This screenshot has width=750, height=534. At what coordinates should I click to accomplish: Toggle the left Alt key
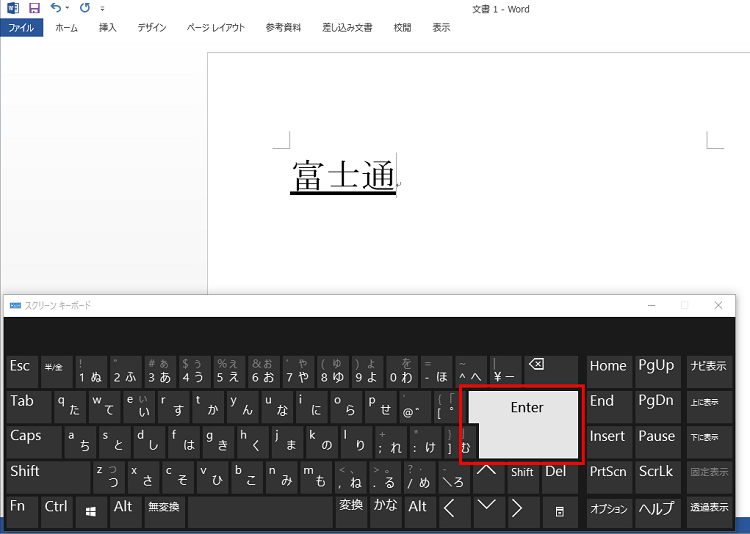pyautogui.click(x=125, y=512)
